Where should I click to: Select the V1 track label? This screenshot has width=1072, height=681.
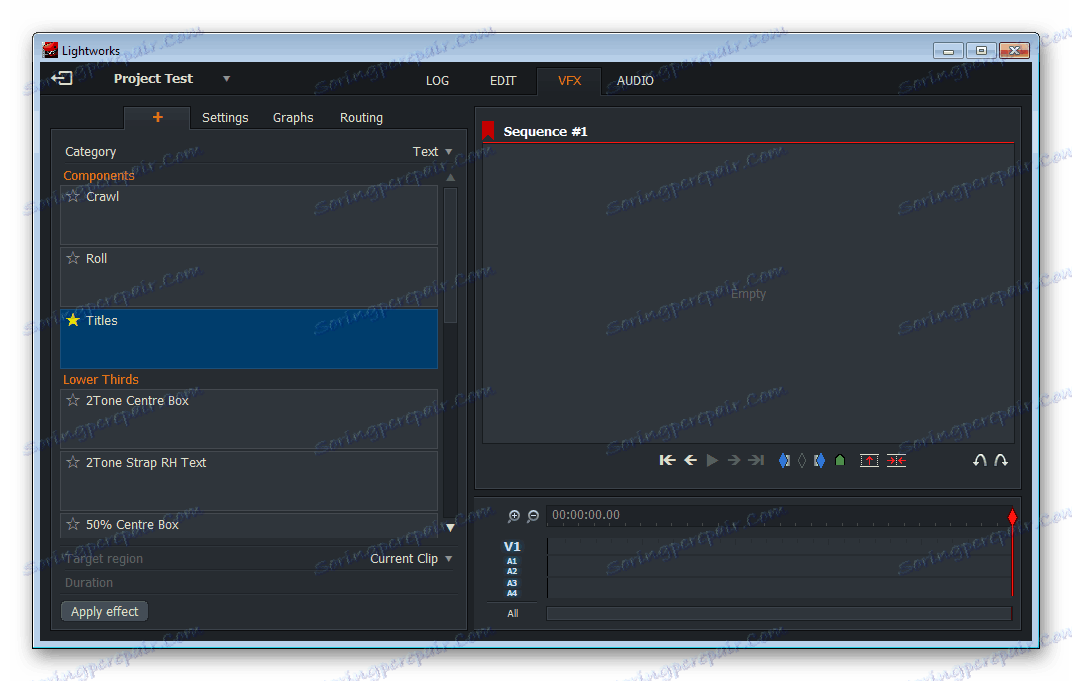[x=512, y=546]
